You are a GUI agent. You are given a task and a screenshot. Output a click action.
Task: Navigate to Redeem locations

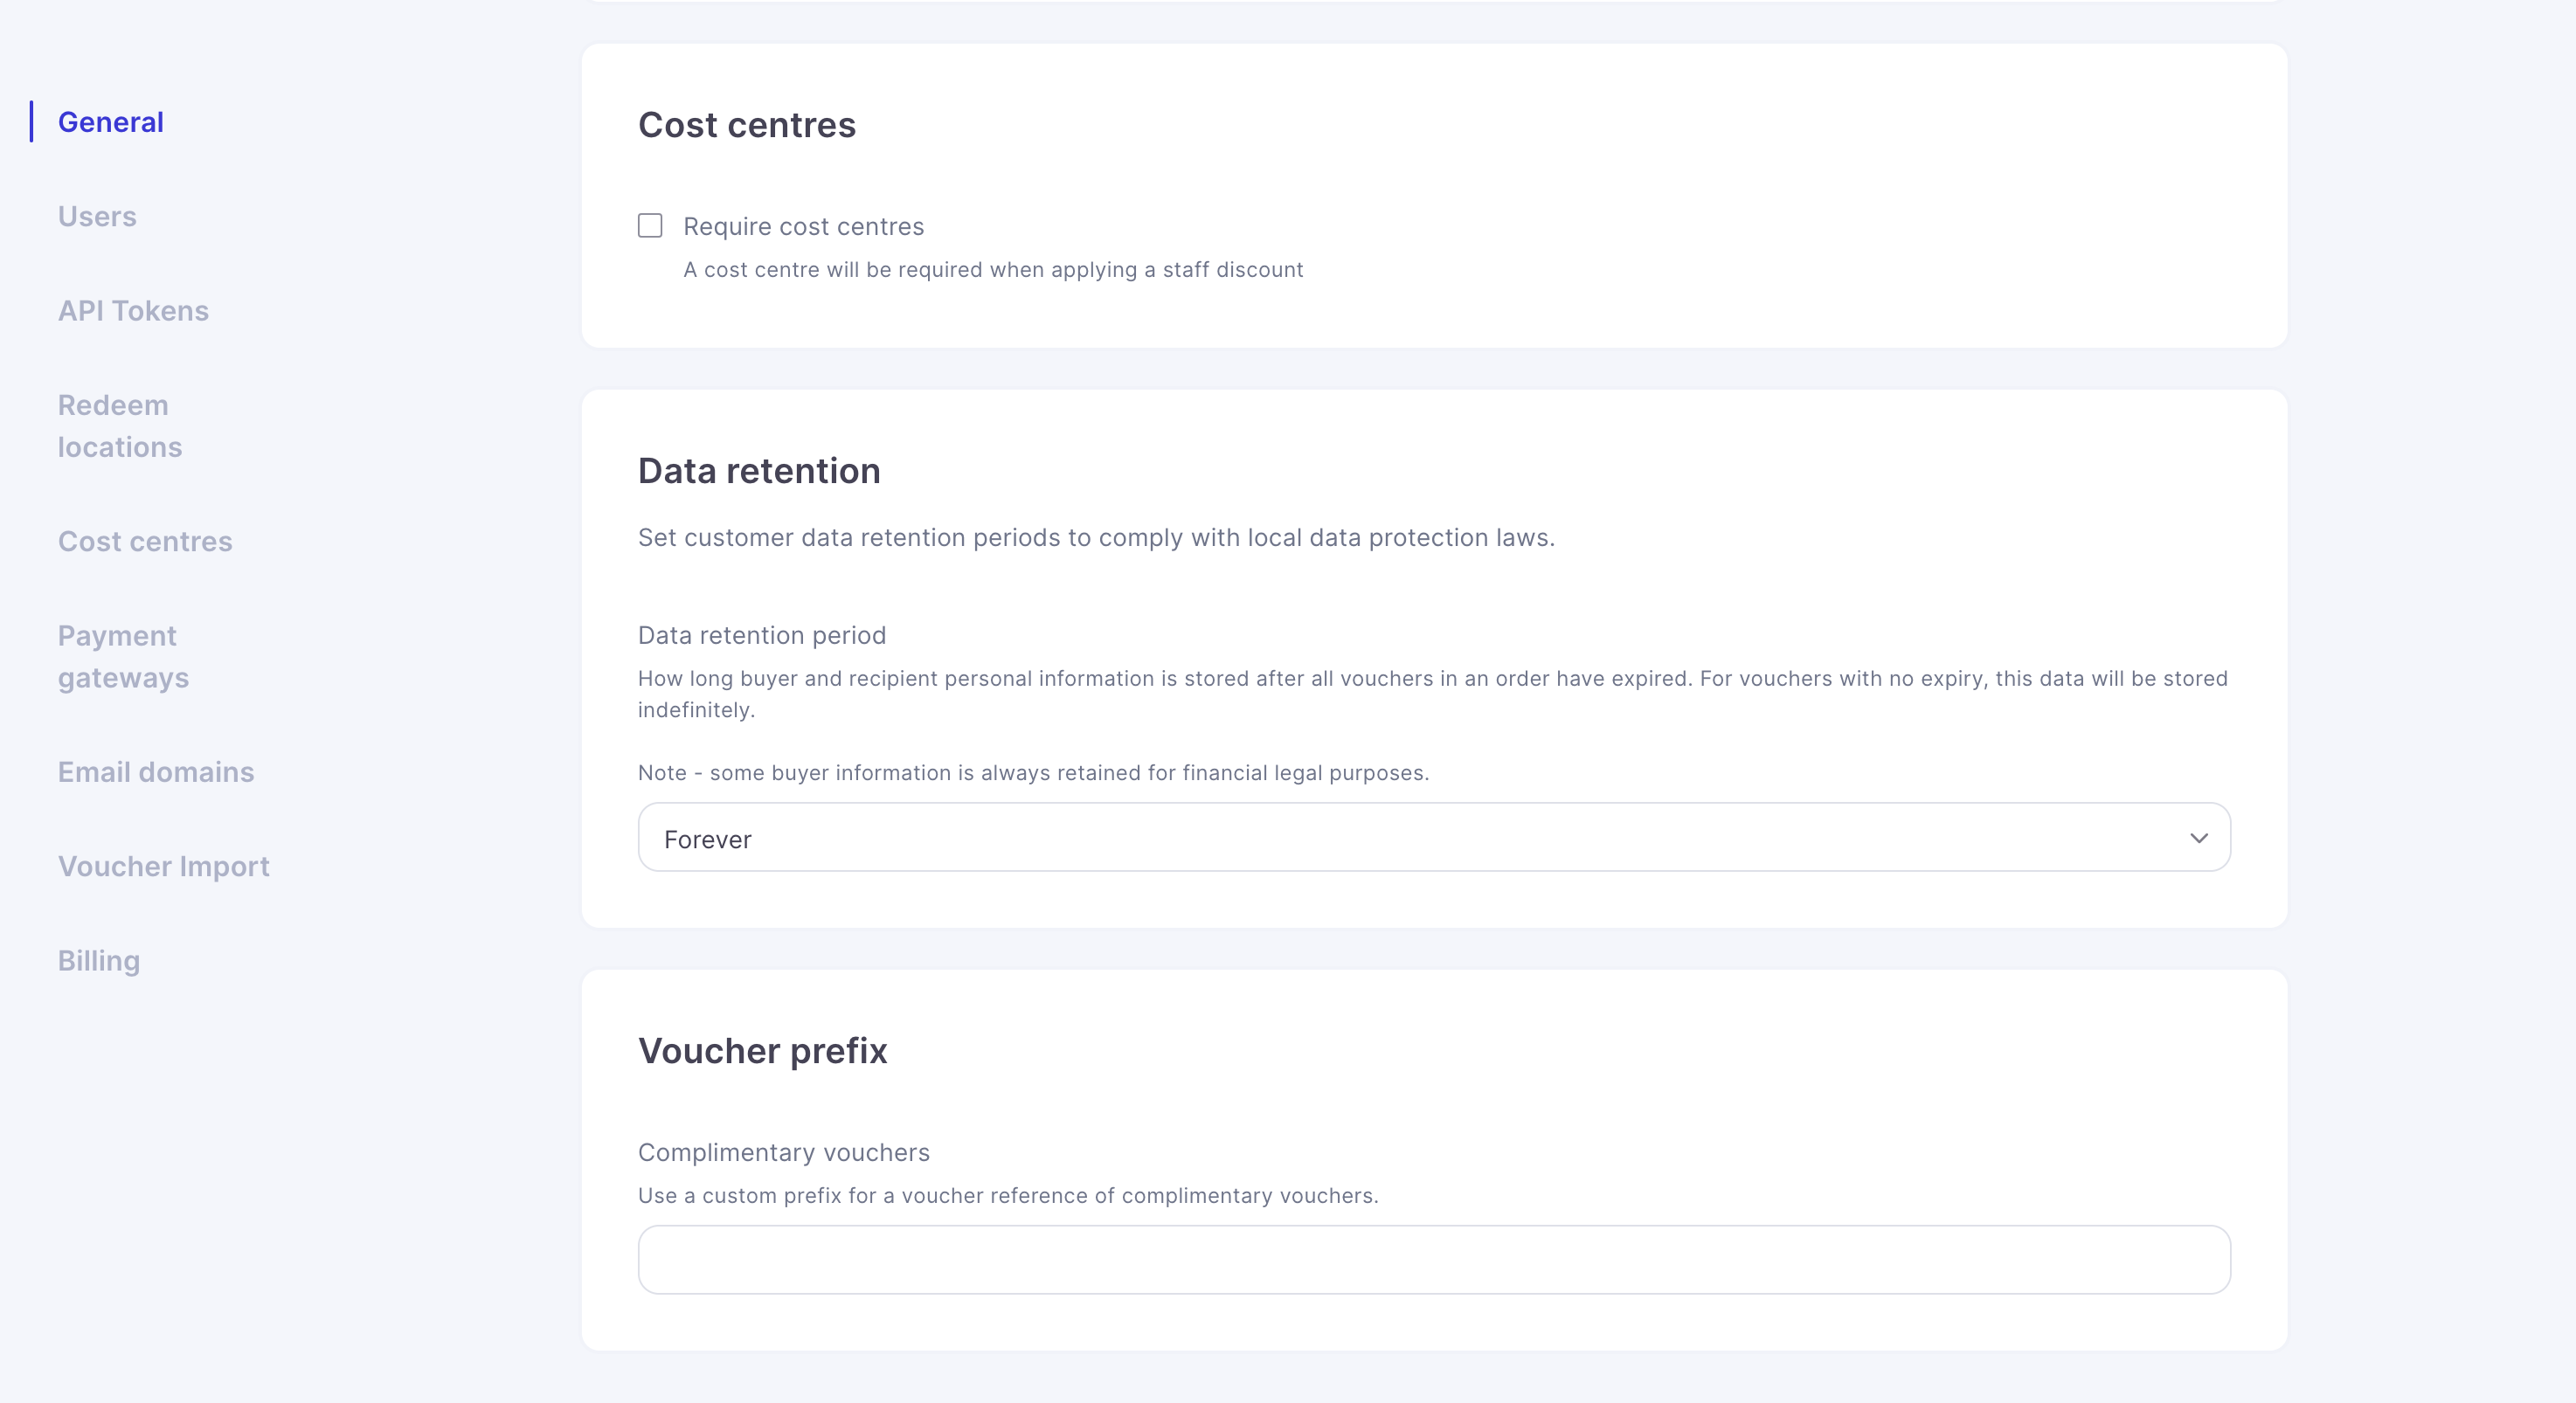(x=119, y=426)
